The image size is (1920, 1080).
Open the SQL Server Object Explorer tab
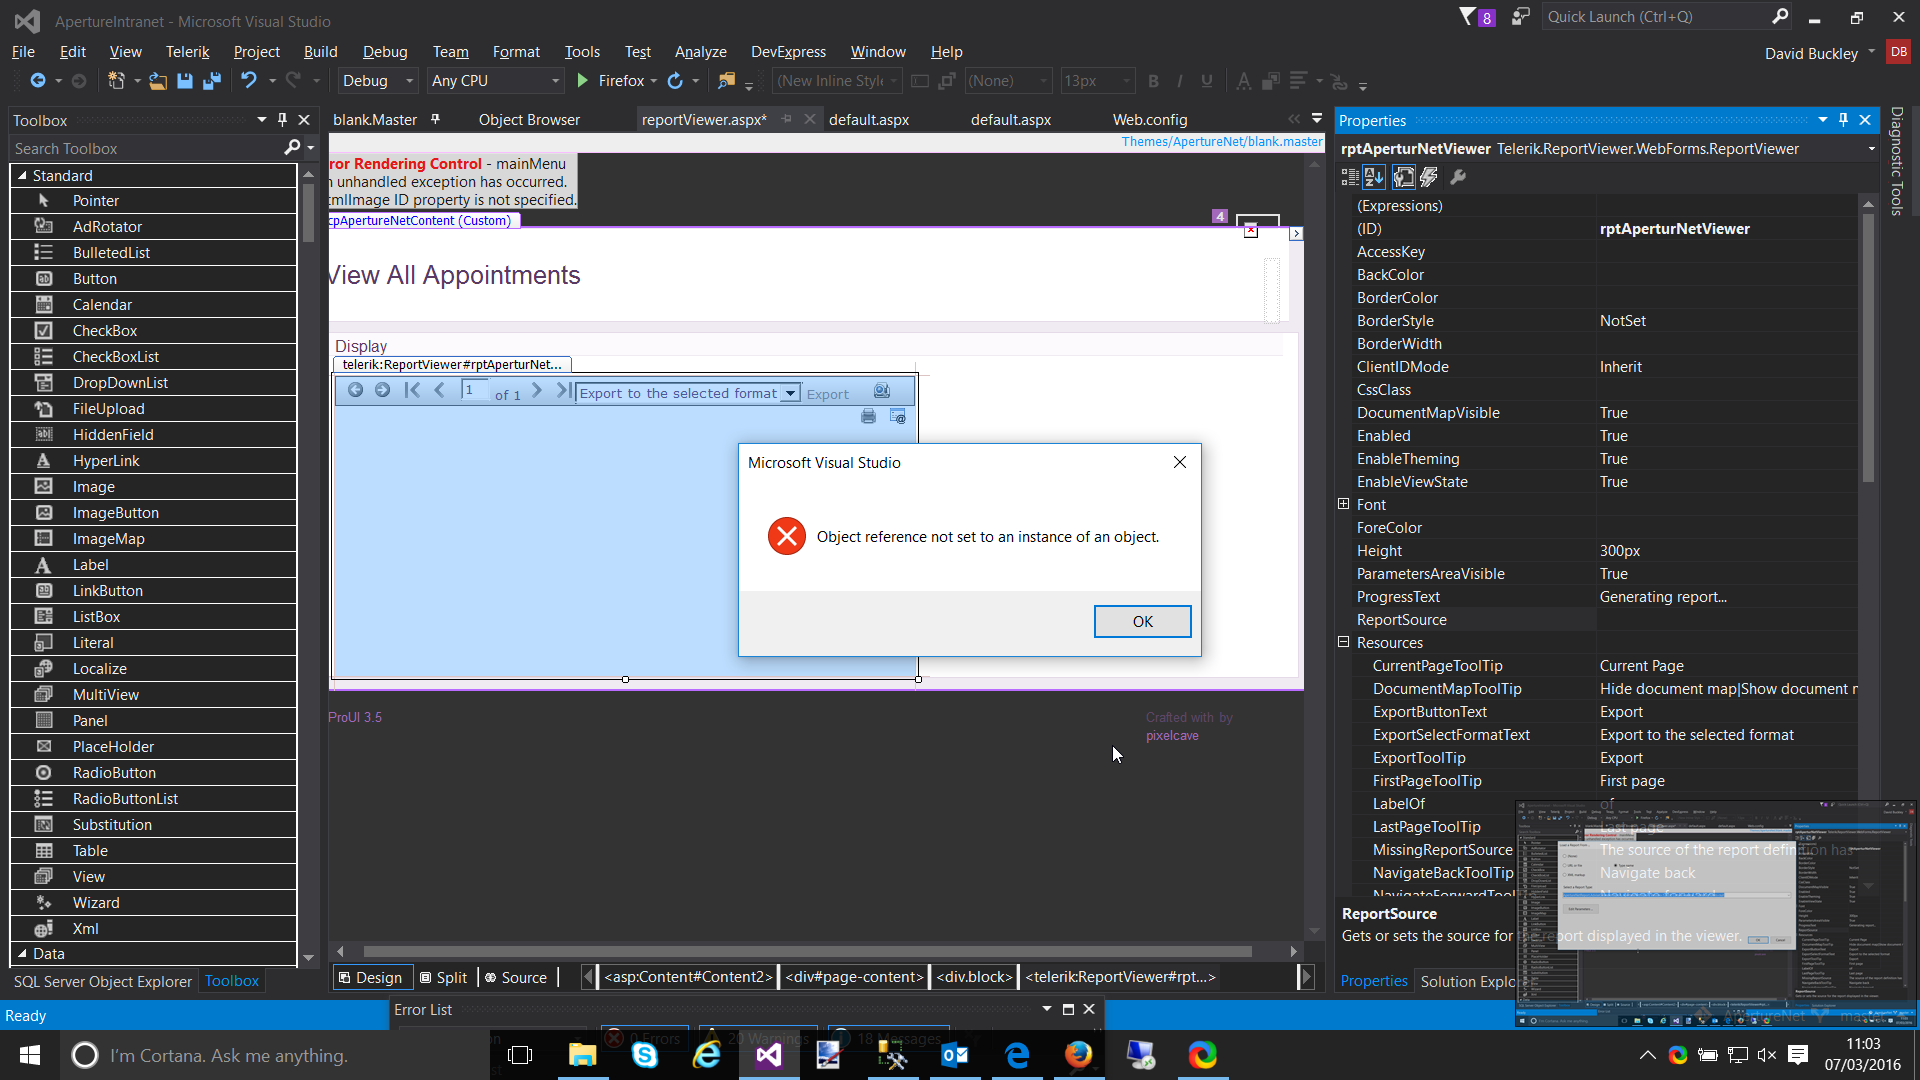[103, 981]
